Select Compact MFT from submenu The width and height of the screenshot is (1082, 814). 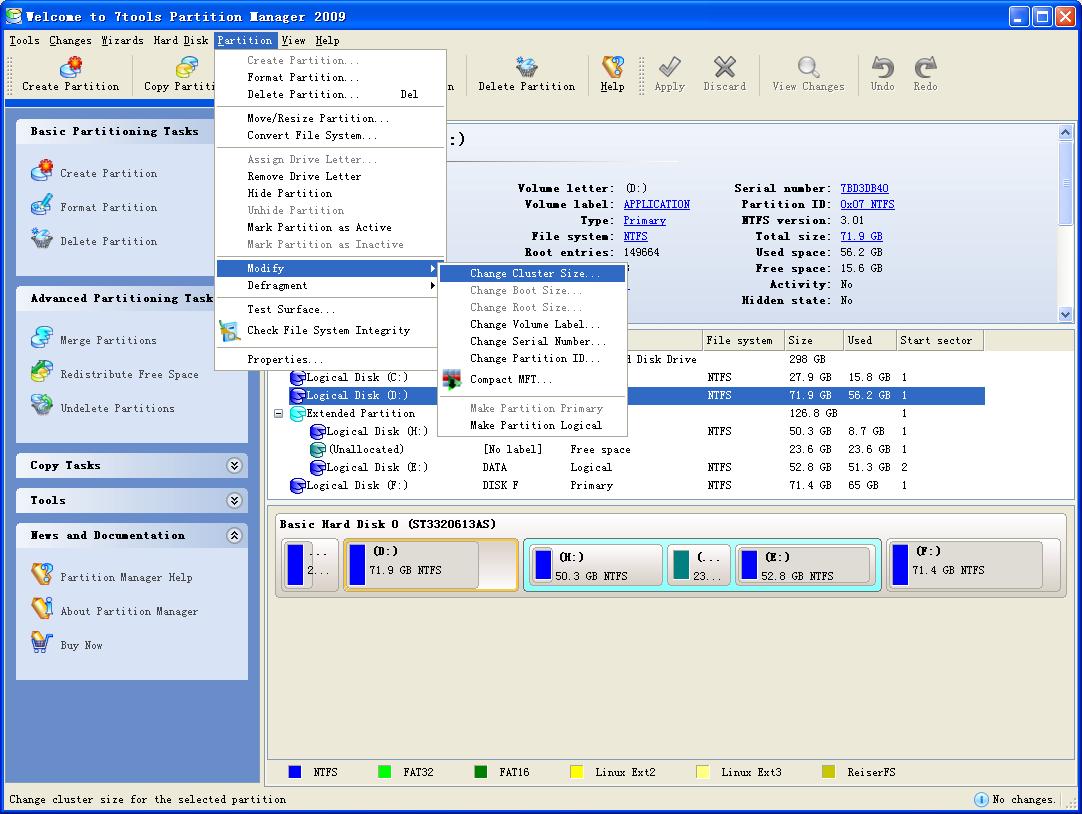(510, 380)
